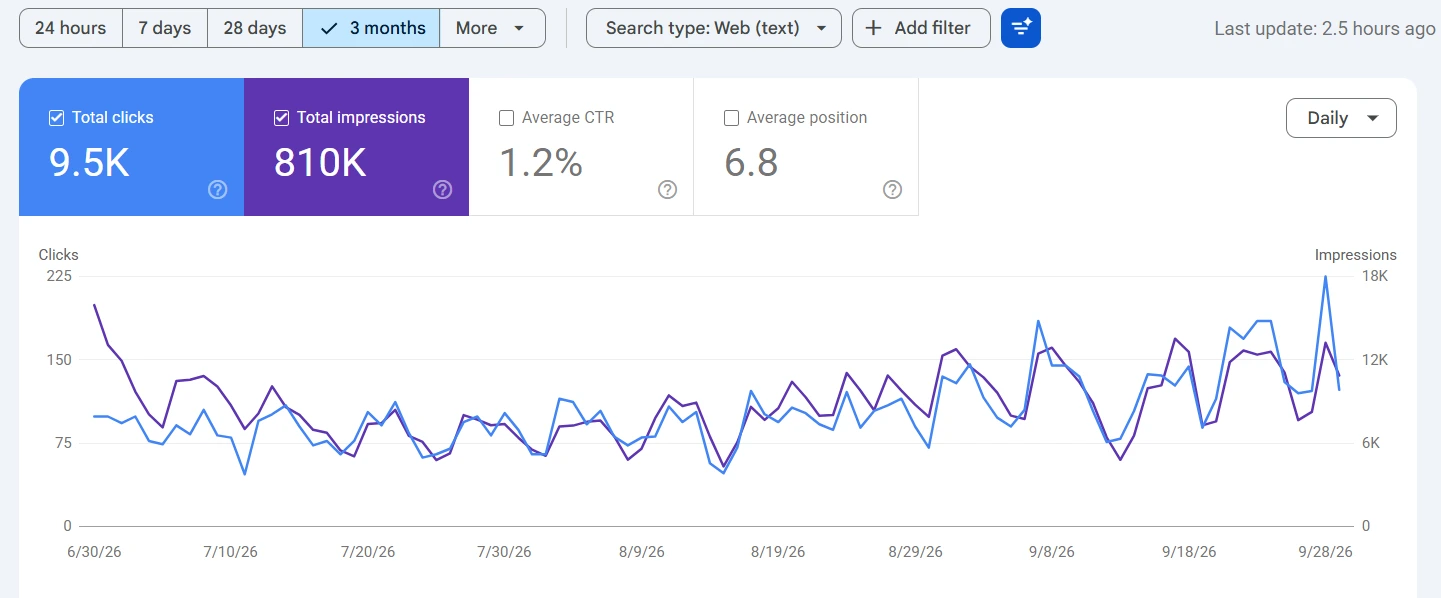This screenshot has width=1441, height=598.
Task: Click the Add filter button
Action: pyautogui.click(x=921, y=28)
